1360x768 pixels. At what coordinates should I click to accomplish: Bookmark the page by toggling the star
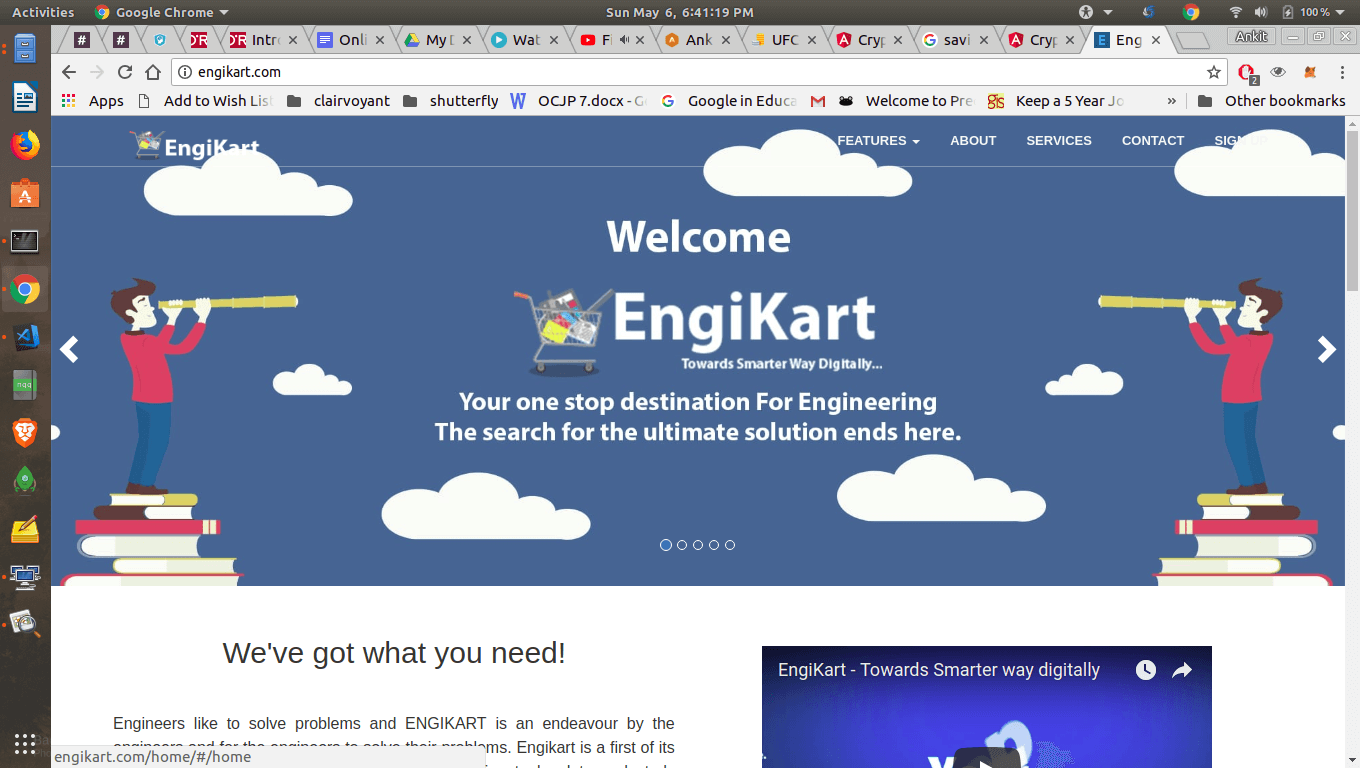[x=1213, y=71]
